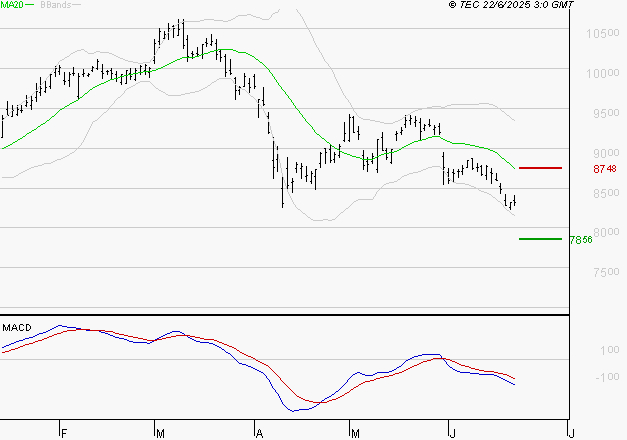This screenshot has width=627, height=440.
Task: Click the first J month marker (June)
Action: pyautogui.click(x=453, y=434)
